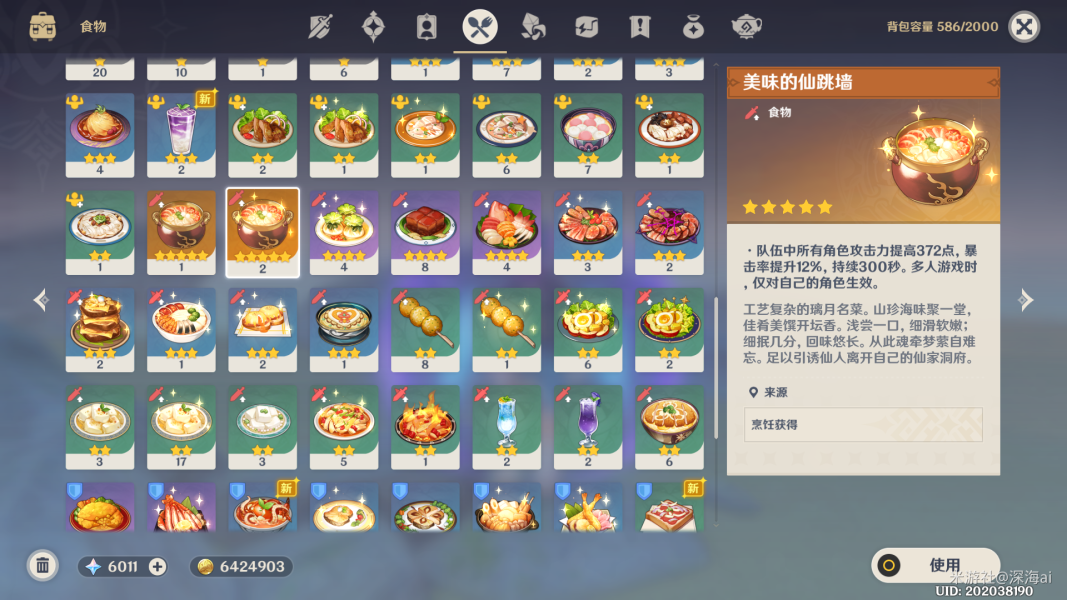
Task: Select the purple drink marked 新
Action: pyautogui.click(x=181, y=135)
